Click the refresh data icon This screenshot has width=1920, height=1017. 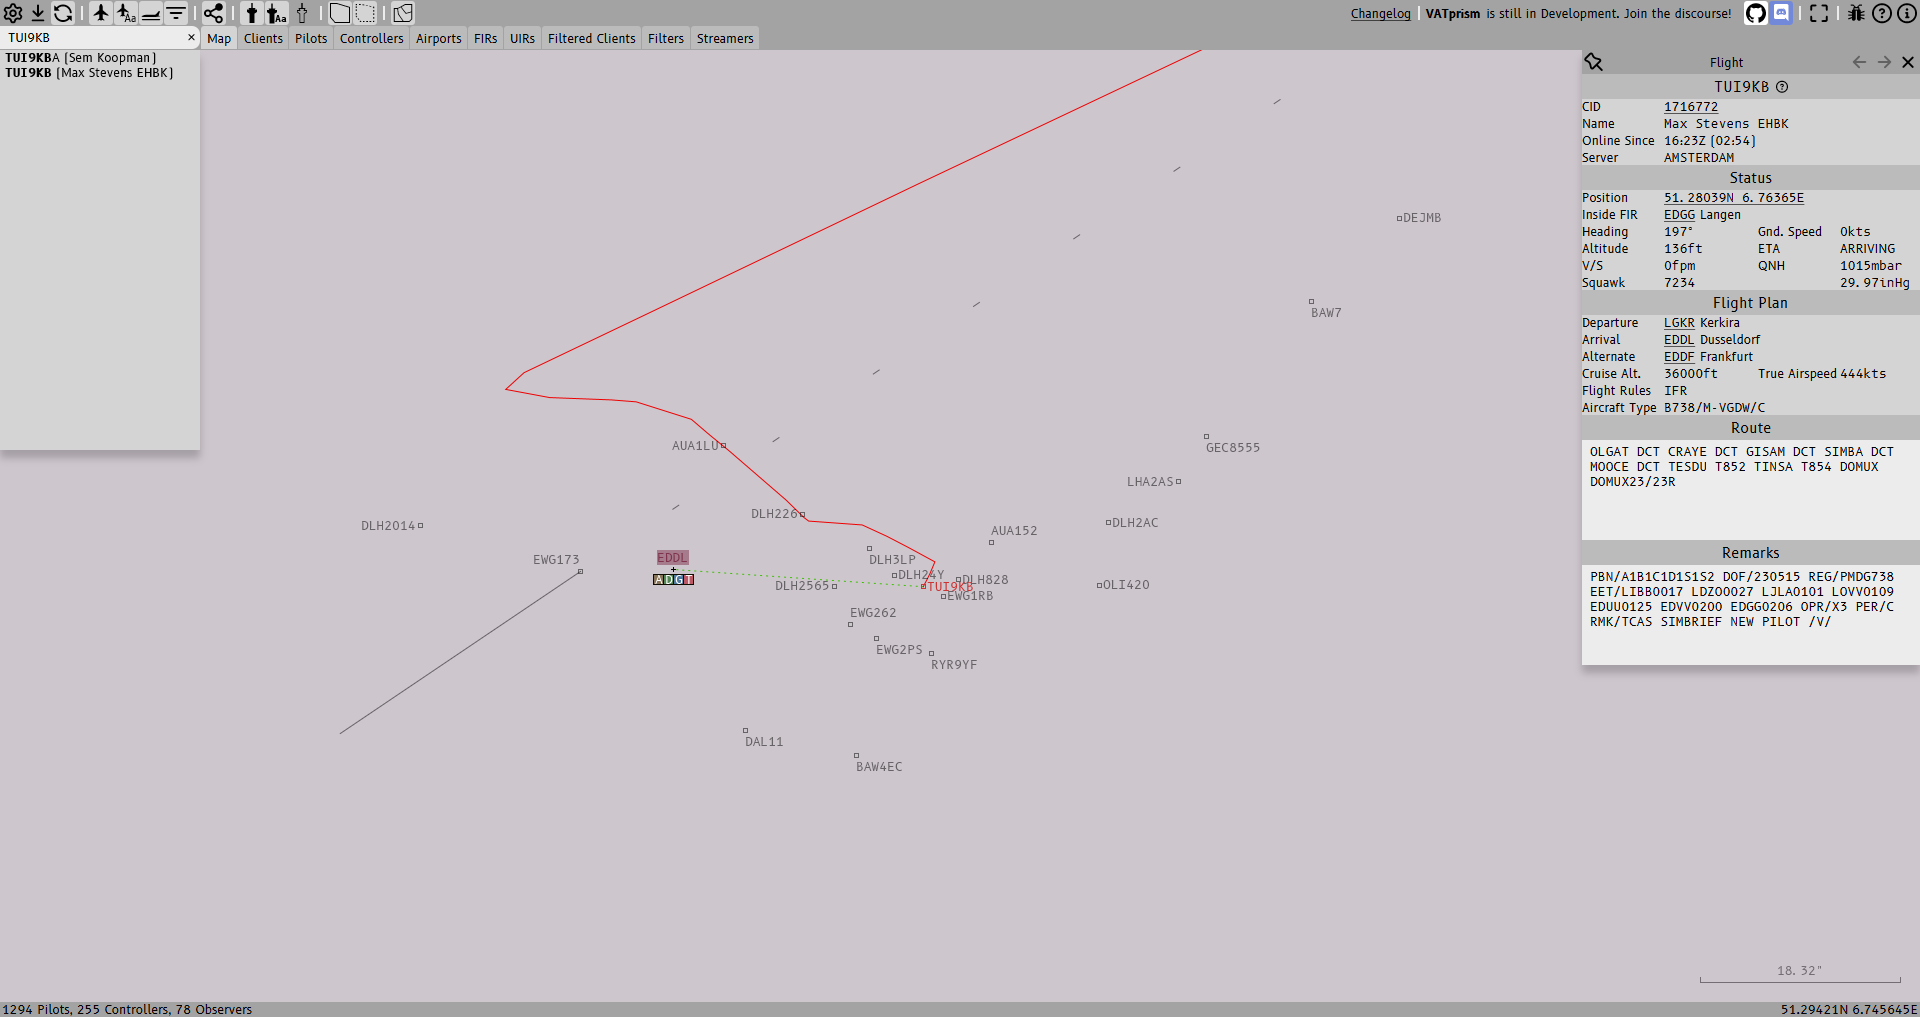click(x=63, y=13)
